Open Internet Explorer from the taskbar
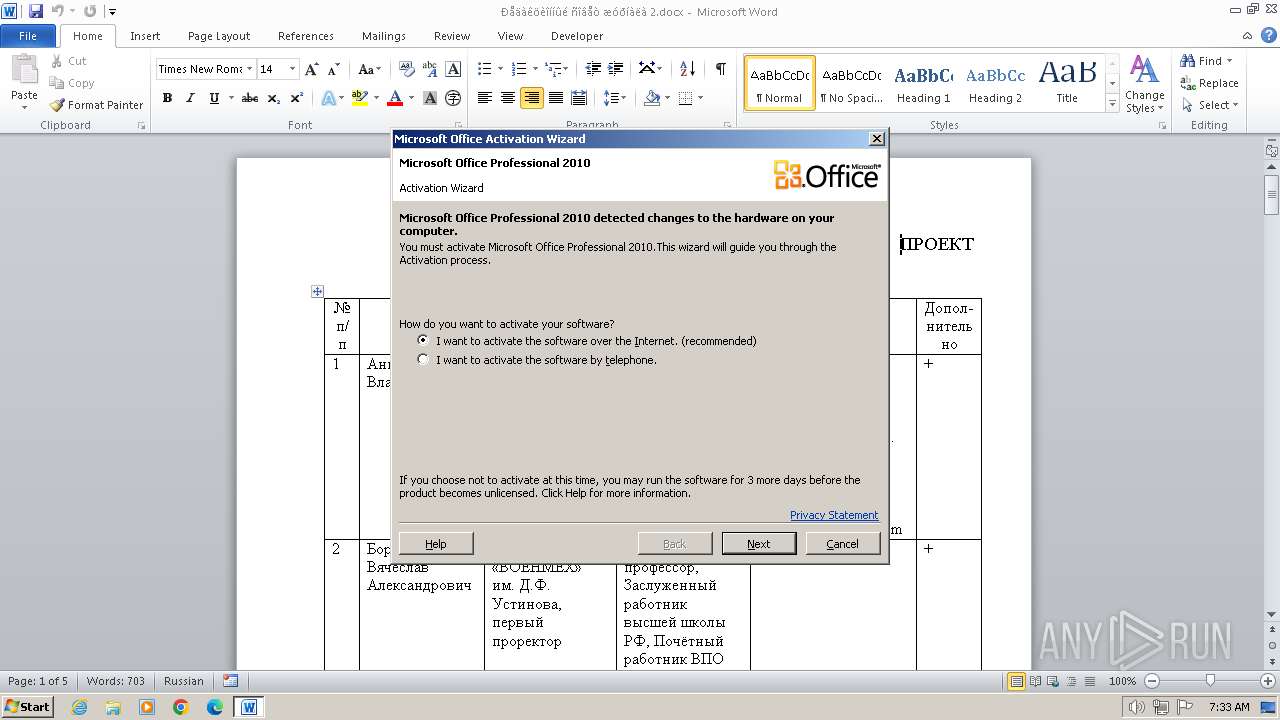1280x720 pixels. [x=79, y=707]
